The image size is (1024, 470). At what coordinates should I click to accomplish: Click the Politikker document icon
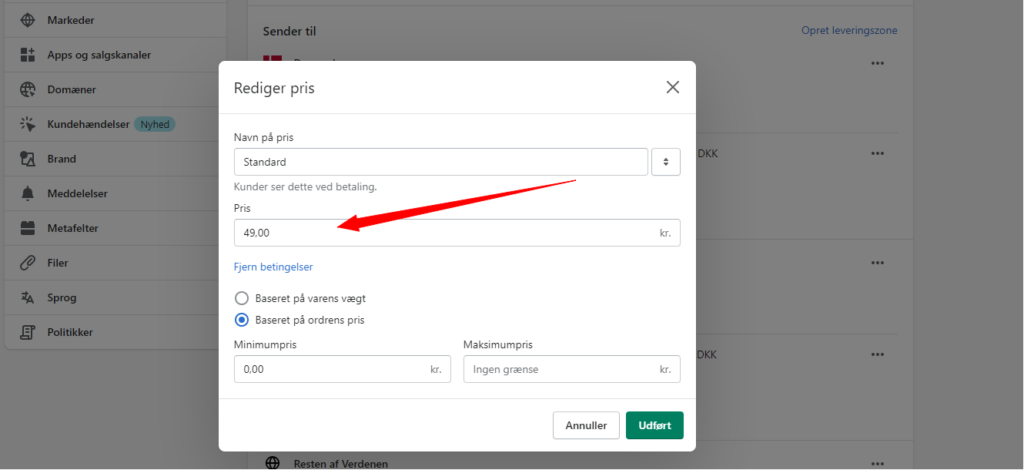[27, 332]
